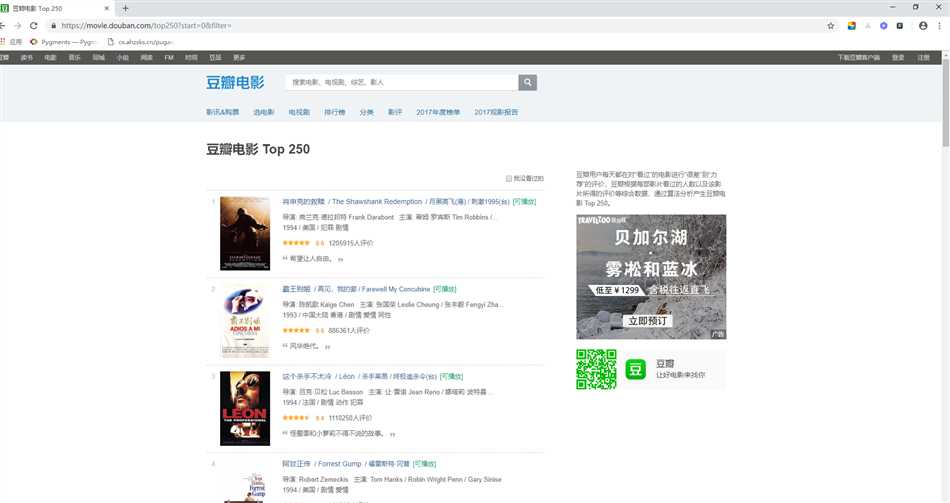The width and height of the screenshot is (950, 503).
Task: Open Music (音乐) in the dark bar
Action: [75, 58]
